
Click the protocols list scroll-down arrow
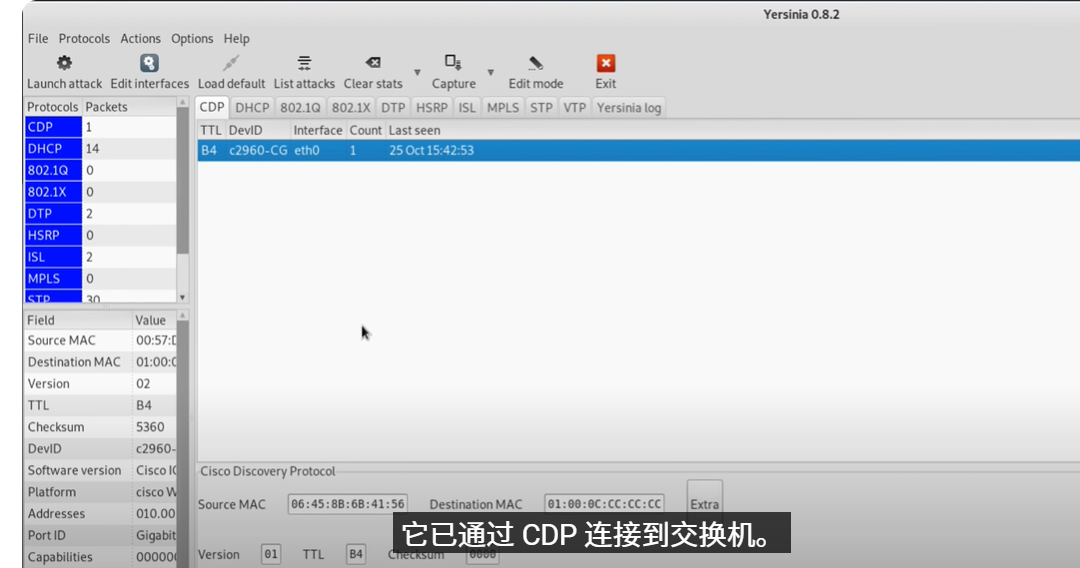[x=183, y=297]
